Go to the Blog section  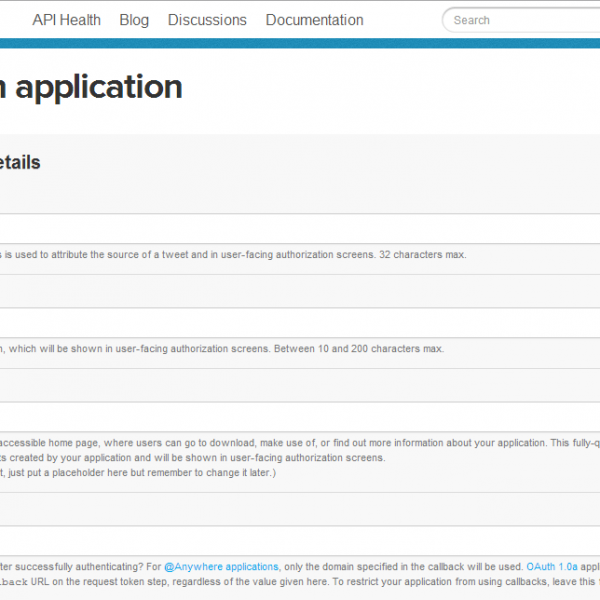pyautogui.click(x=134, y=20)
